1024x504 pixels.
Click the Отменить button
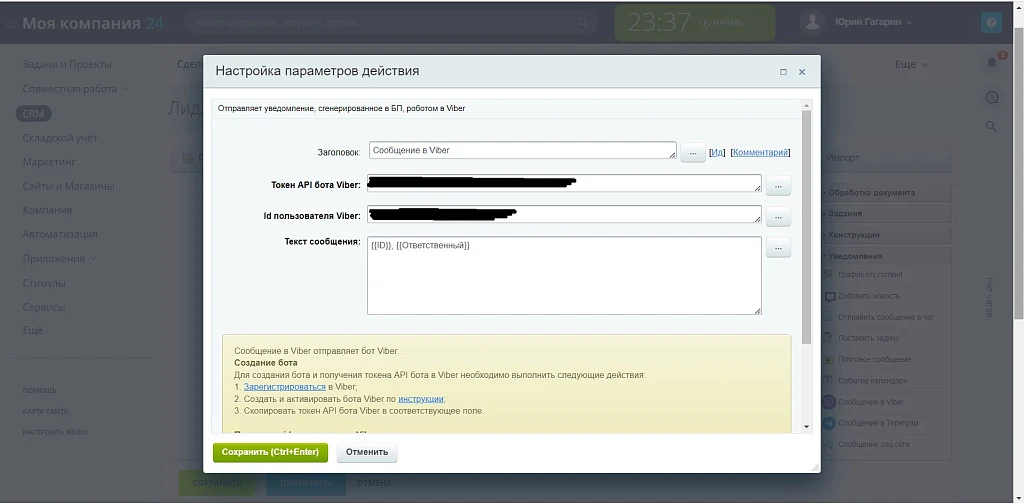(x=367, y=452)
